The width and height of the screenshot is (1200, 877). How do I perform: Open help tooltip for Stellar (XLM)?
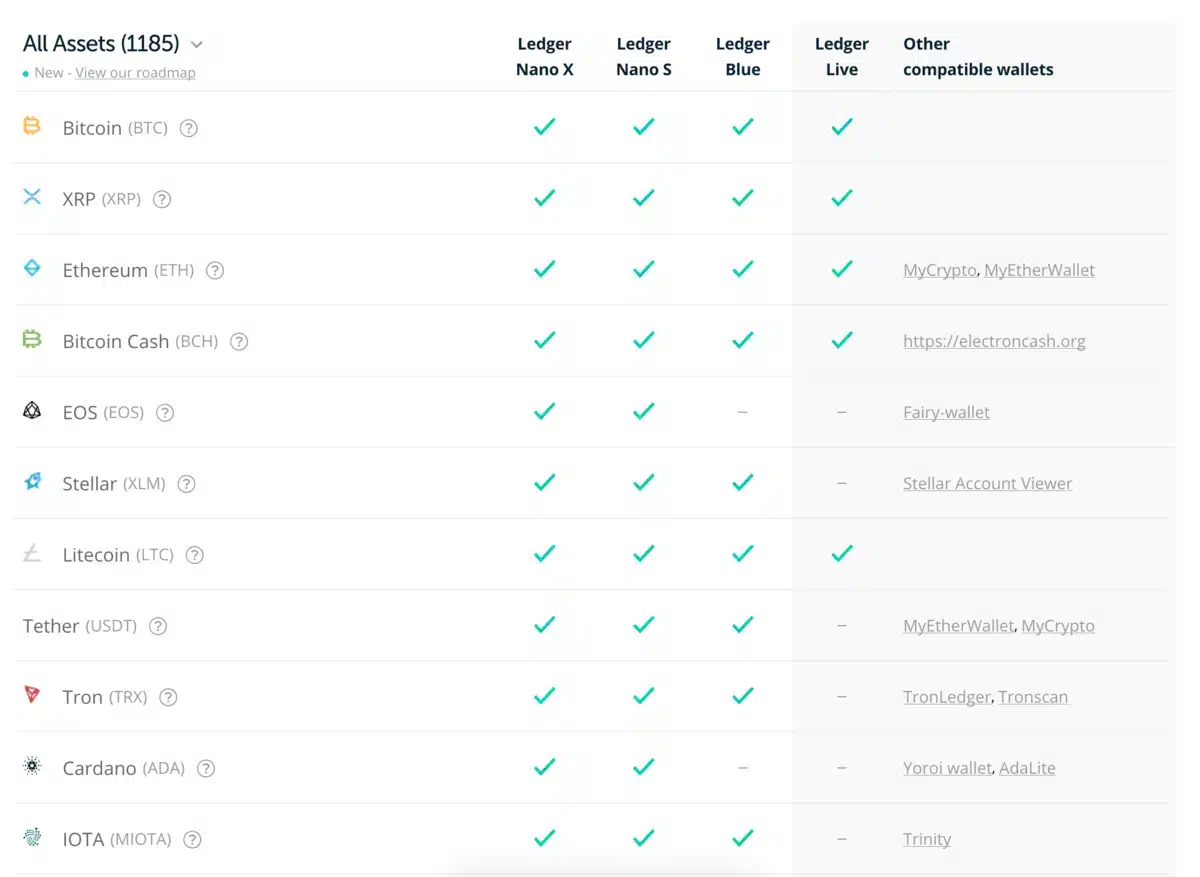point(186,484)
